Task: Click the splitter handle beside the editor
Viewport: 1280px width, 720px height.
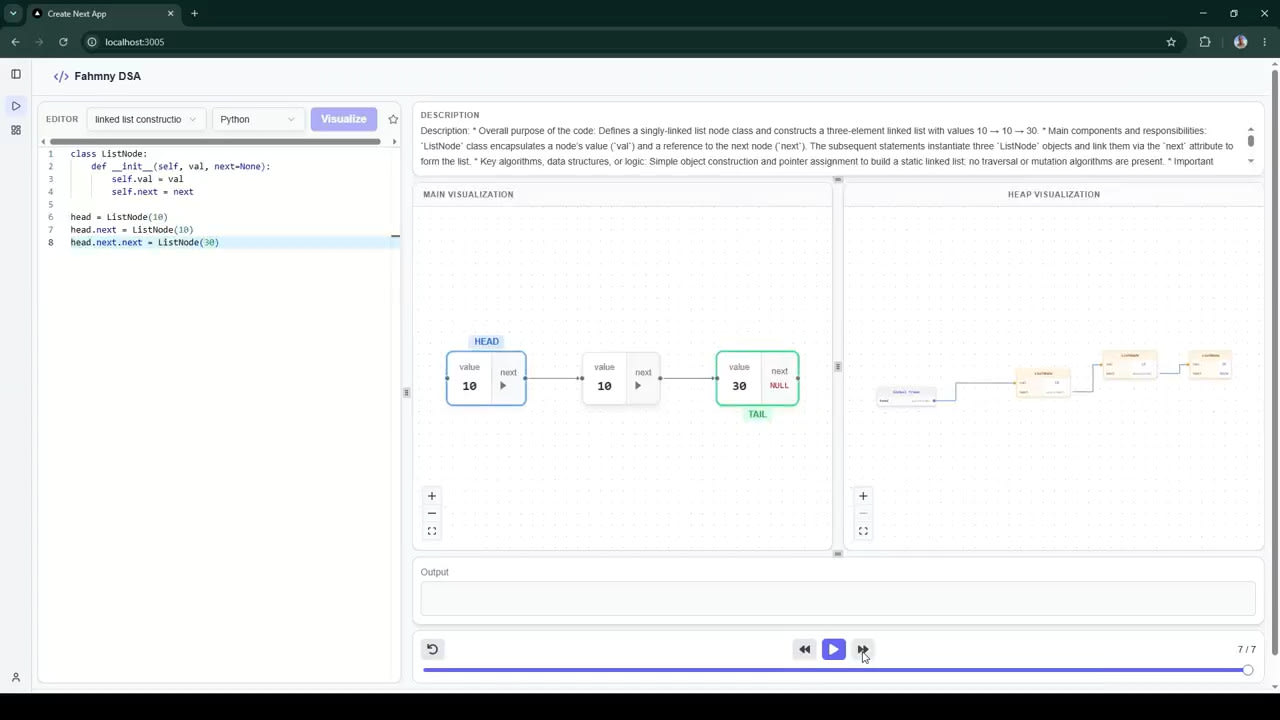Action: click(x=406, y=392)
